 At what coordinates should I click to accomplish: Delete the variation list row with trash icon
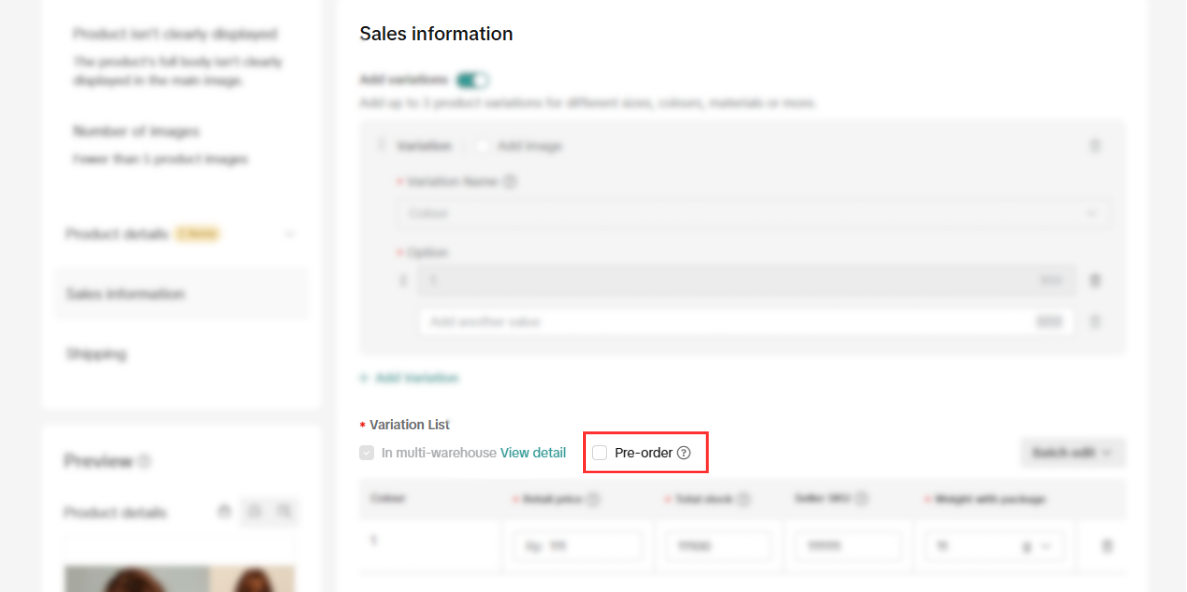pyautogui.click(x=1106, y=546)
